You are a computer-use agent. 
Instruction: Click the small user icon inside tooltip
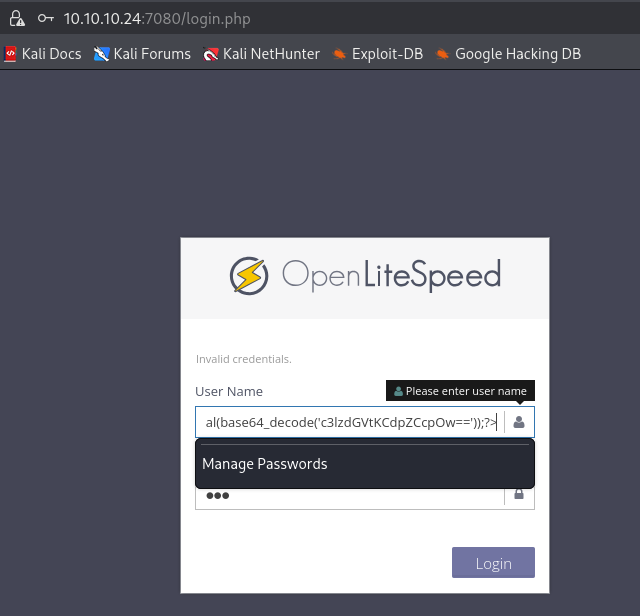pyautogui.click(x=398, y=390)
